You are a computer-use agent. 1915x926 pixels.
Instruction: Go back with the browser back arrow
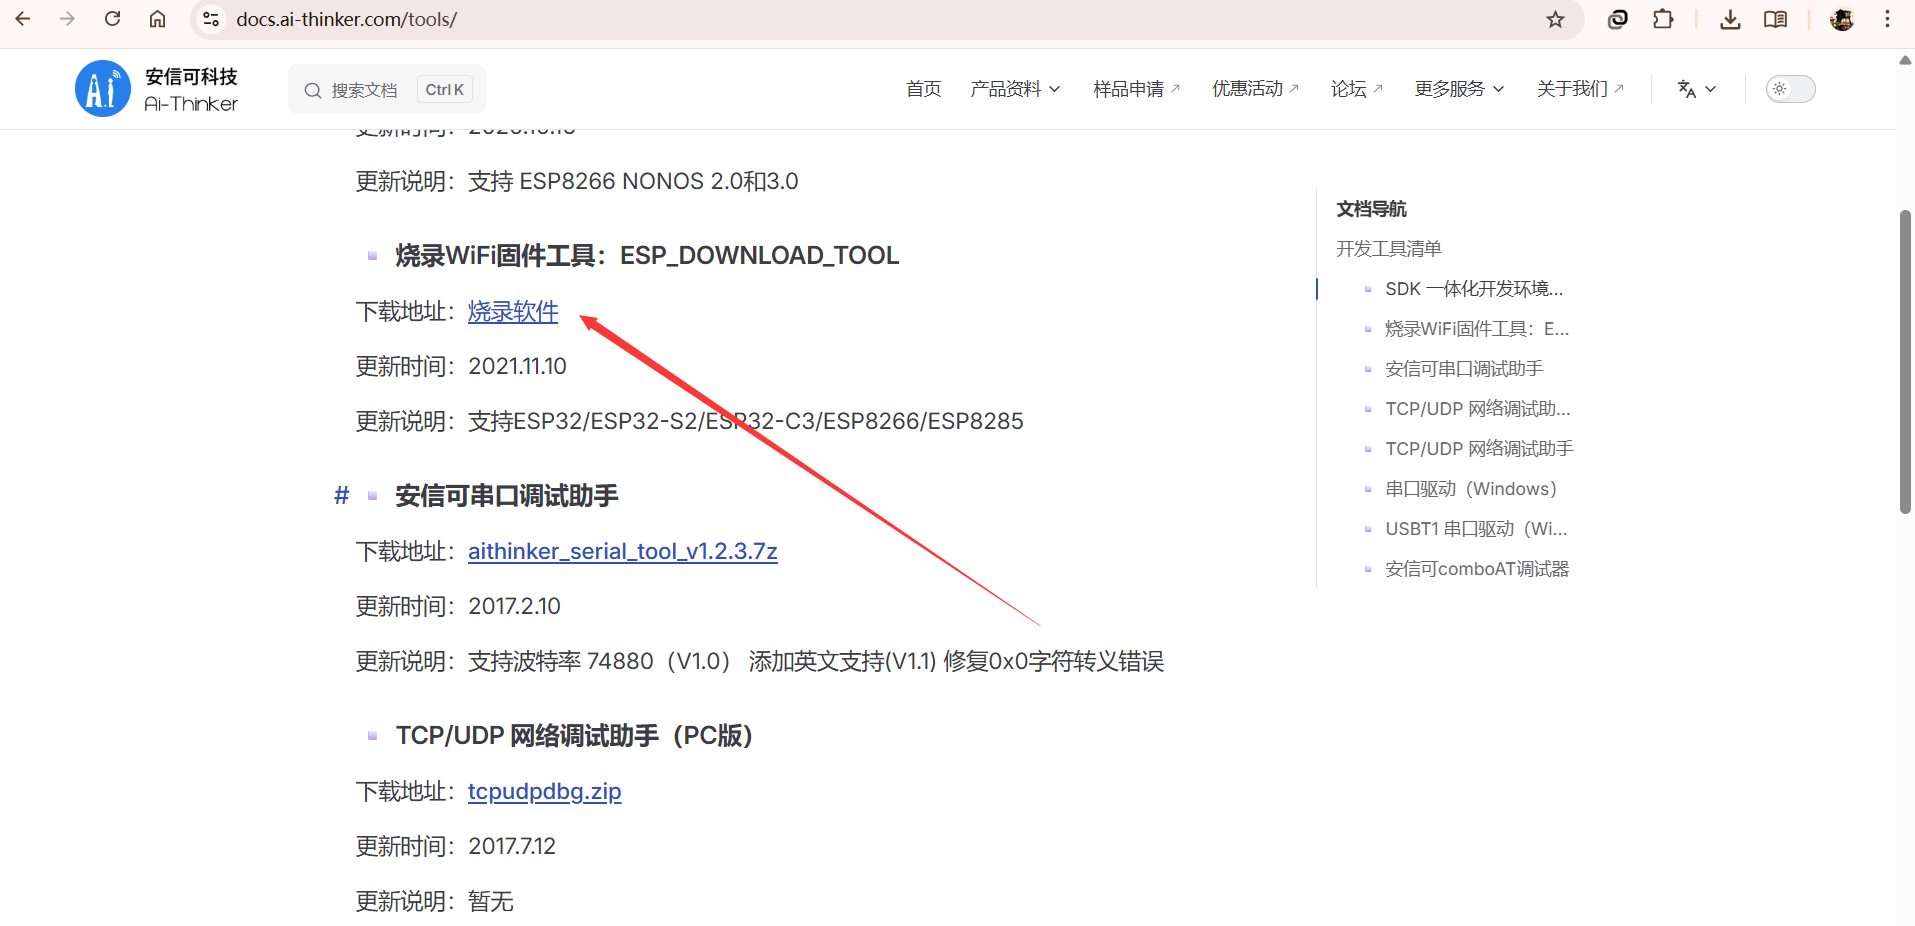click(x=22, y=19)
